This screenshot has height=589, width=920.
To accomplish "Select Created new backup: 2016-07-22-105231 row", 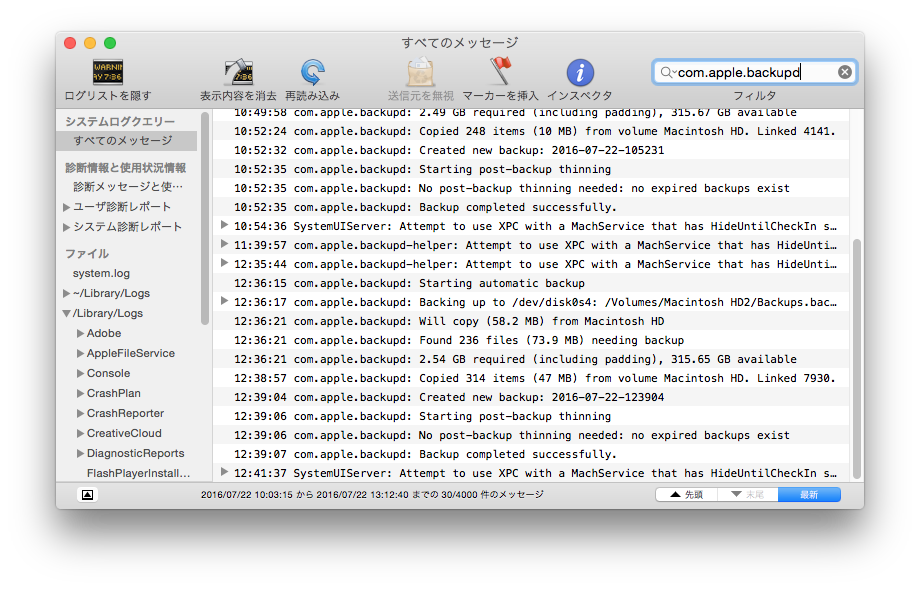I will (x=531, y=150).
